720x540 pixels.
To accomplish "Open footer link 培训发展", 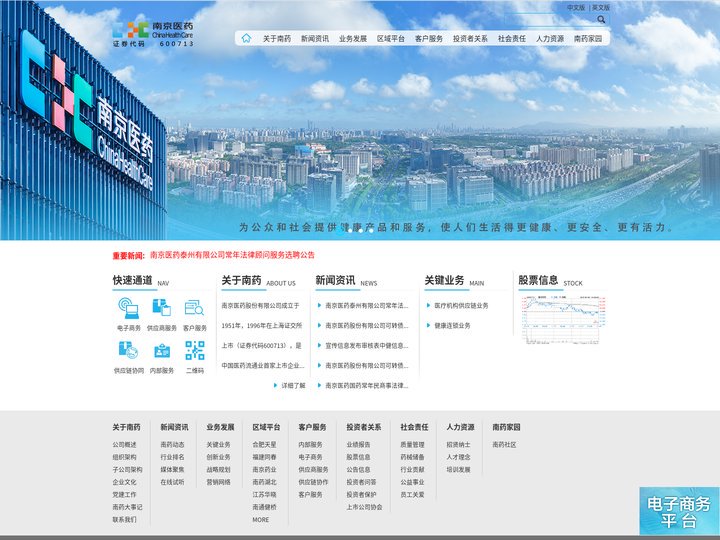I will (x=458, y=469).
